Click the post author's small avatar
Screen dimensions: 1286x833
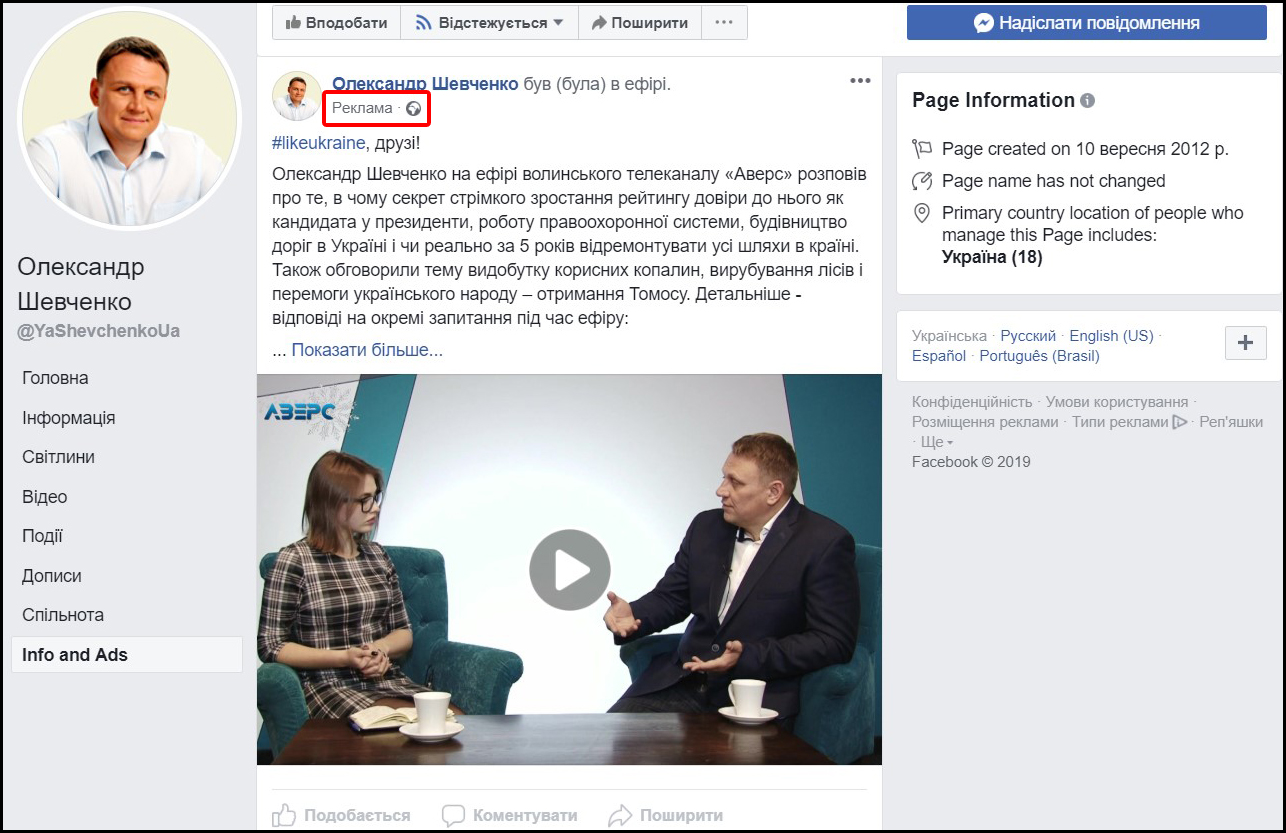(x=297, y=96)
